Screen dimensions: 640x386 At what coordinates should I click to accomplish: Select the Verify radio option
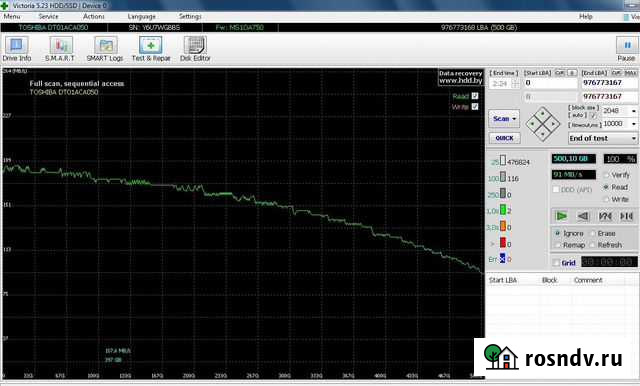point(606,175)
